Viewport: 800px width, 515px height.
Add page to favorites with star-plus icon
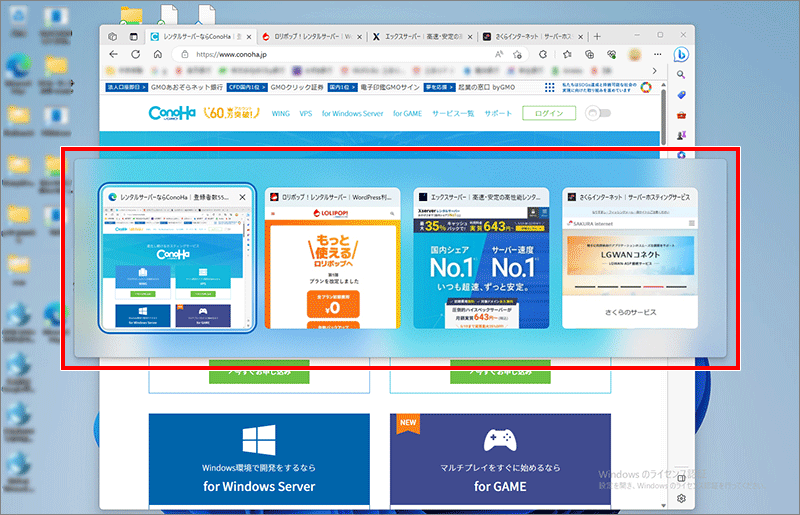pos(518,54)
